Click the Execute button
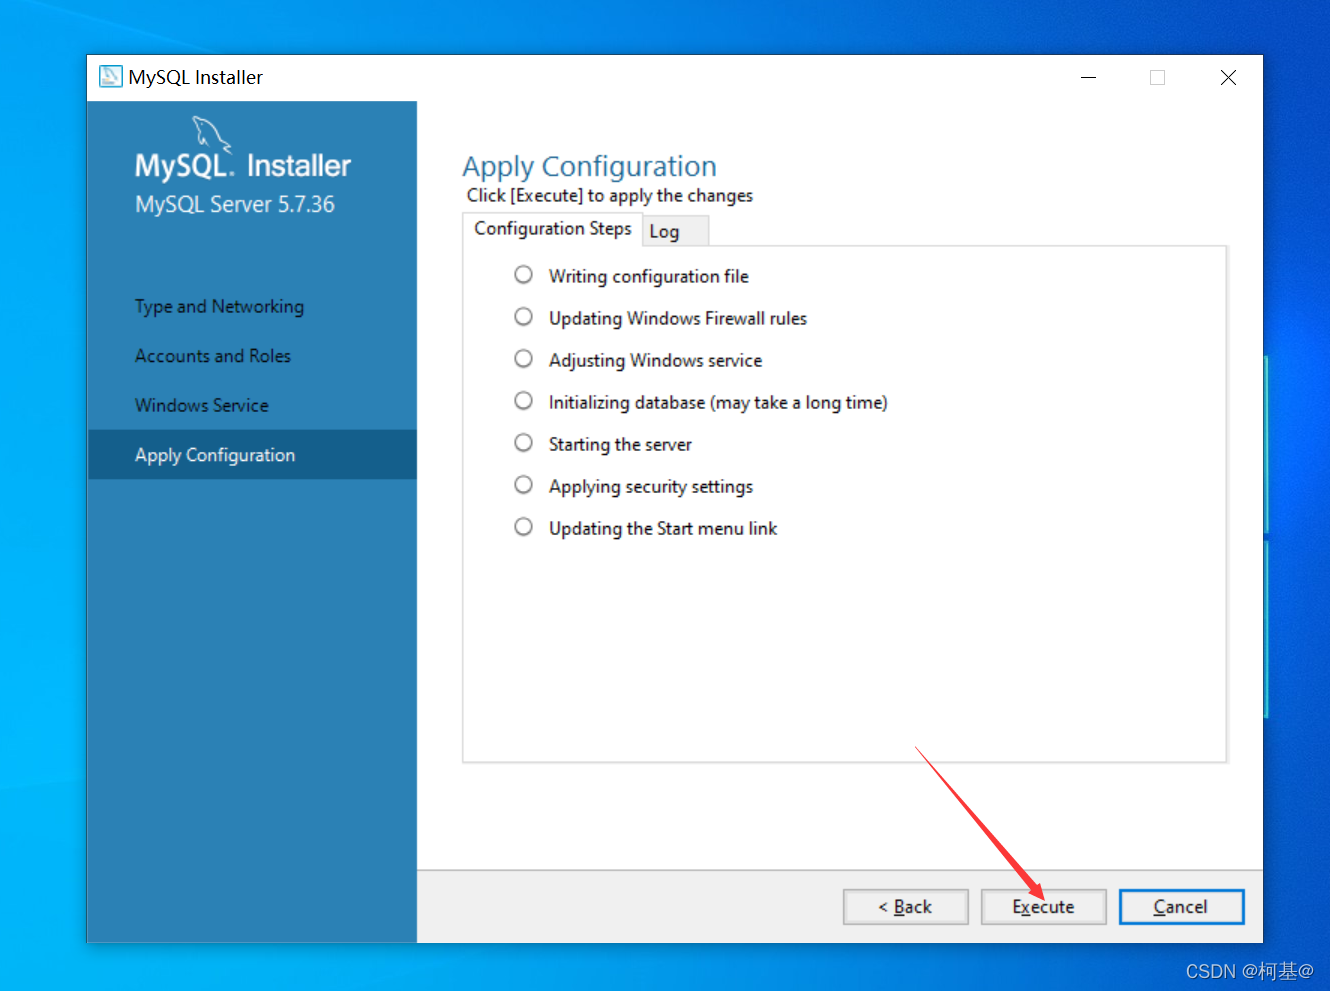1330x991 pixels. pyautogui.click(x=1043, y=907)
